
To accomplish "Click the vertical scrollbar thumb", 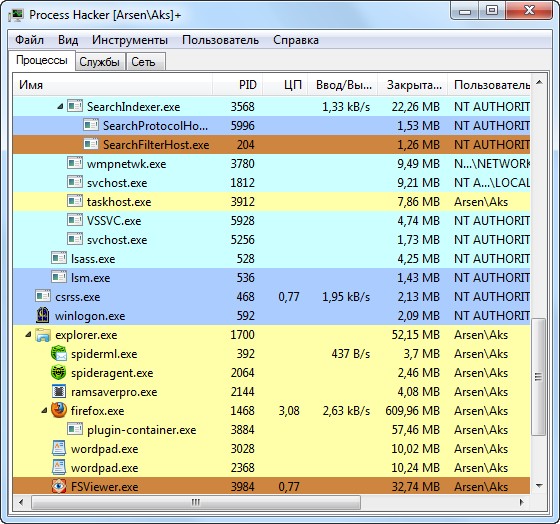I will point(539,376).
